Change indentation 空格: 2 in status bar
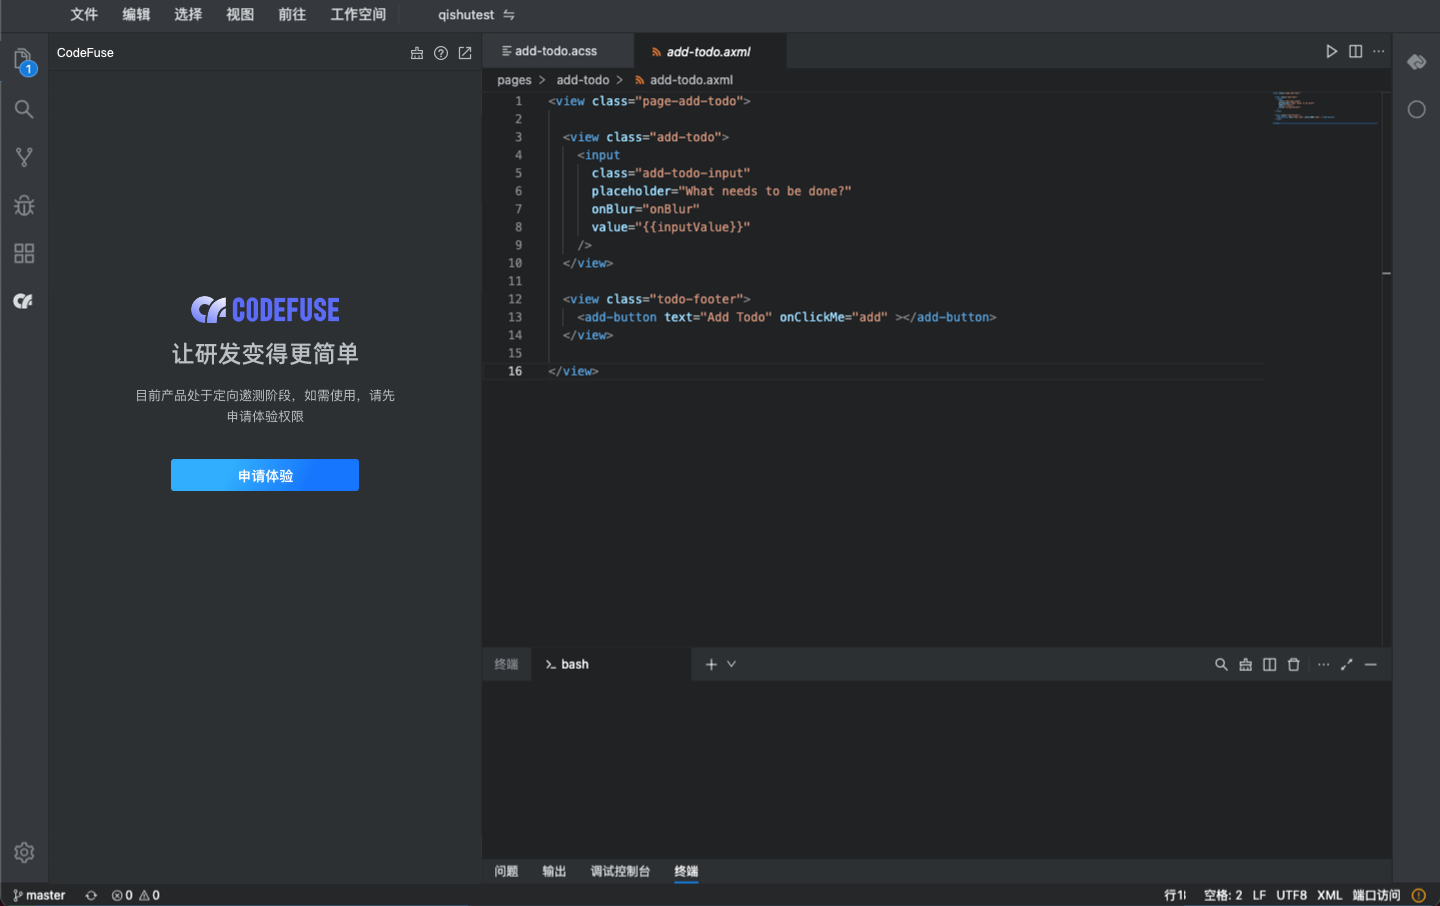 click(1223, 895)
